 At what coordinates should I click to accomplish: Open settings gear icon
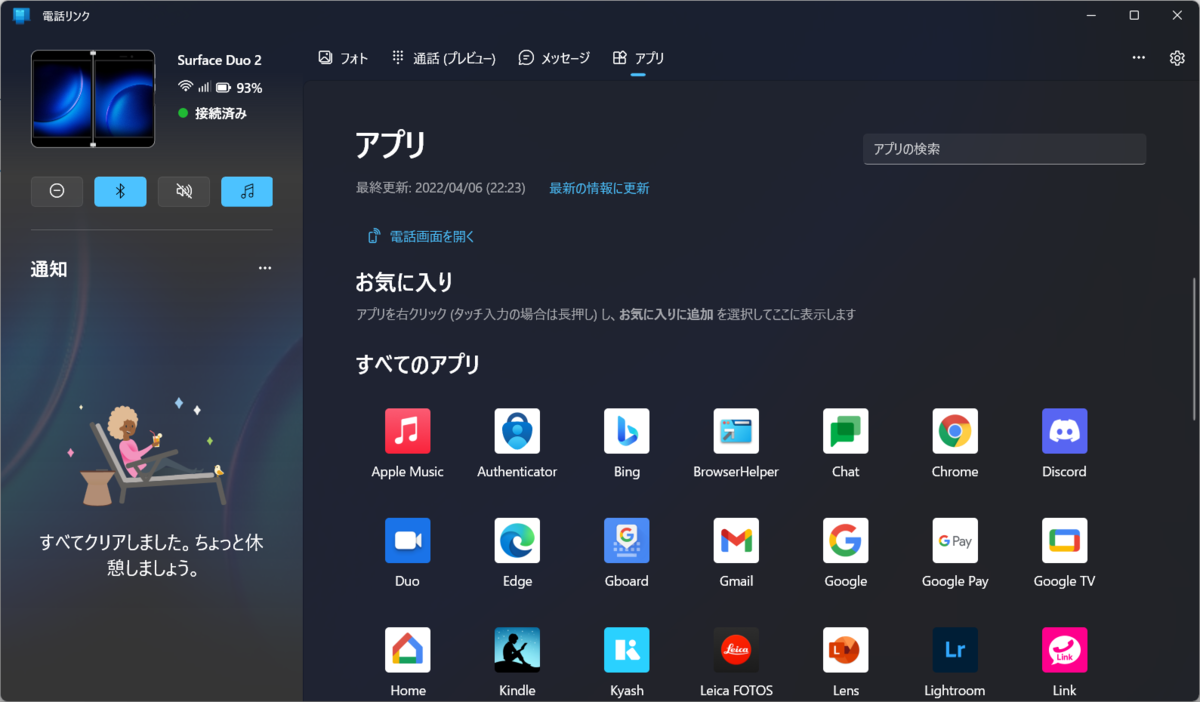click(x=1177, y=58)
